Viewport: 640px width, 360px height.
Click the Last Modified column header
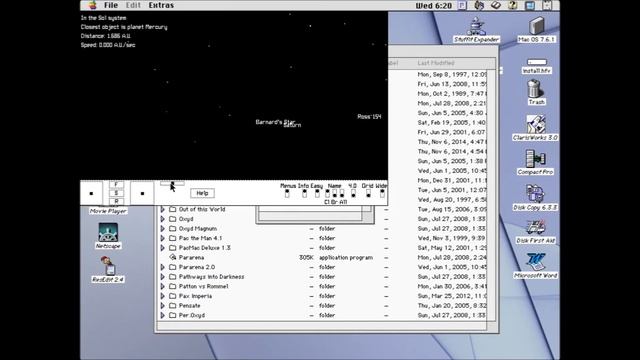point(436,63)
